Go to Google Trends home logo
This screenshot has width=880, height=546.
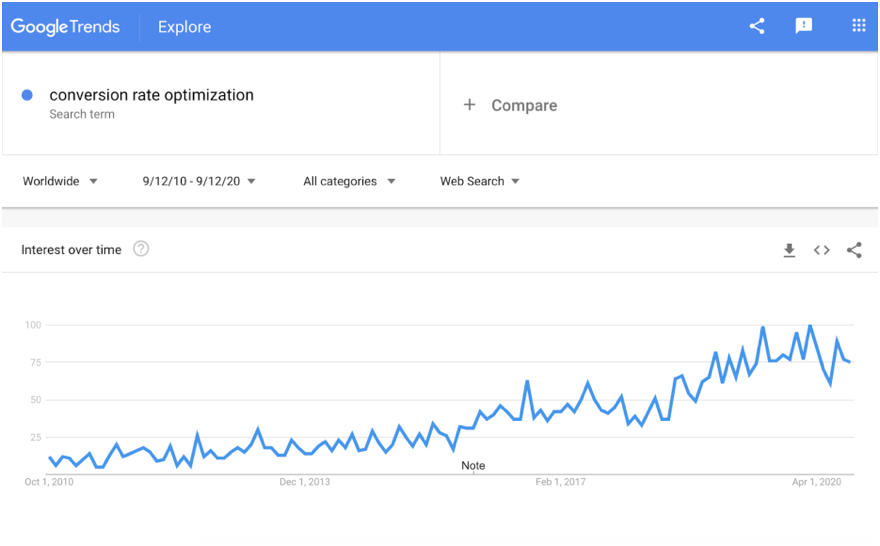(x=66, y=27)
